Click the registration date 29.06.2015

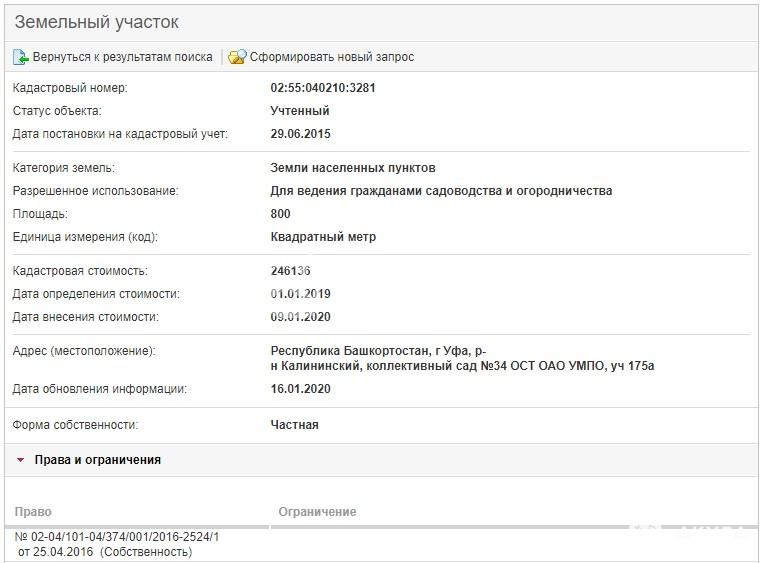click(301, 134)
